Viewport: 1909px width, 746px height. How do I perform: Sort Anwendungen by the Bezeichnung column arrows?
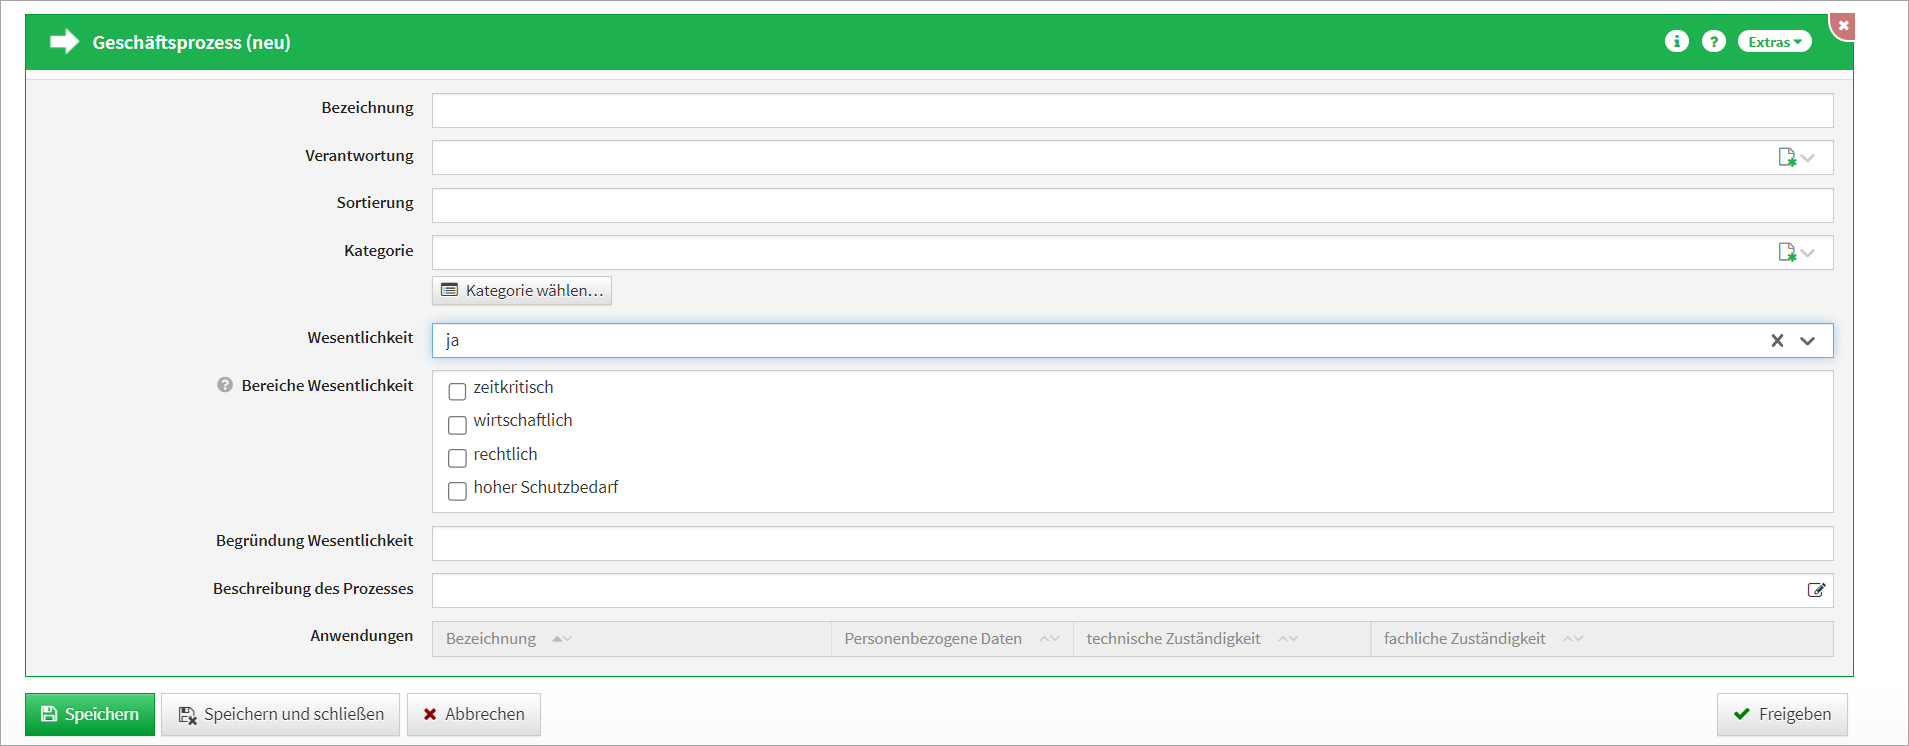coord(562,639)
